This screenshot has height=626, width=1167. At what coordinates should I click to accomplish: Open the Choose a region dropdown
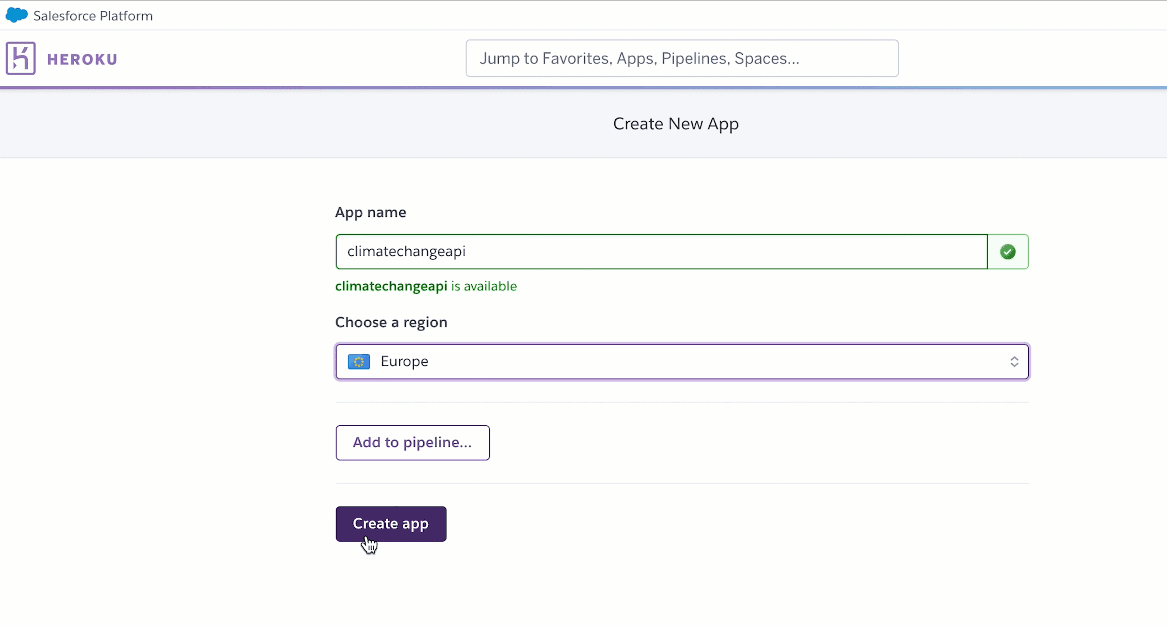[682, 362]
